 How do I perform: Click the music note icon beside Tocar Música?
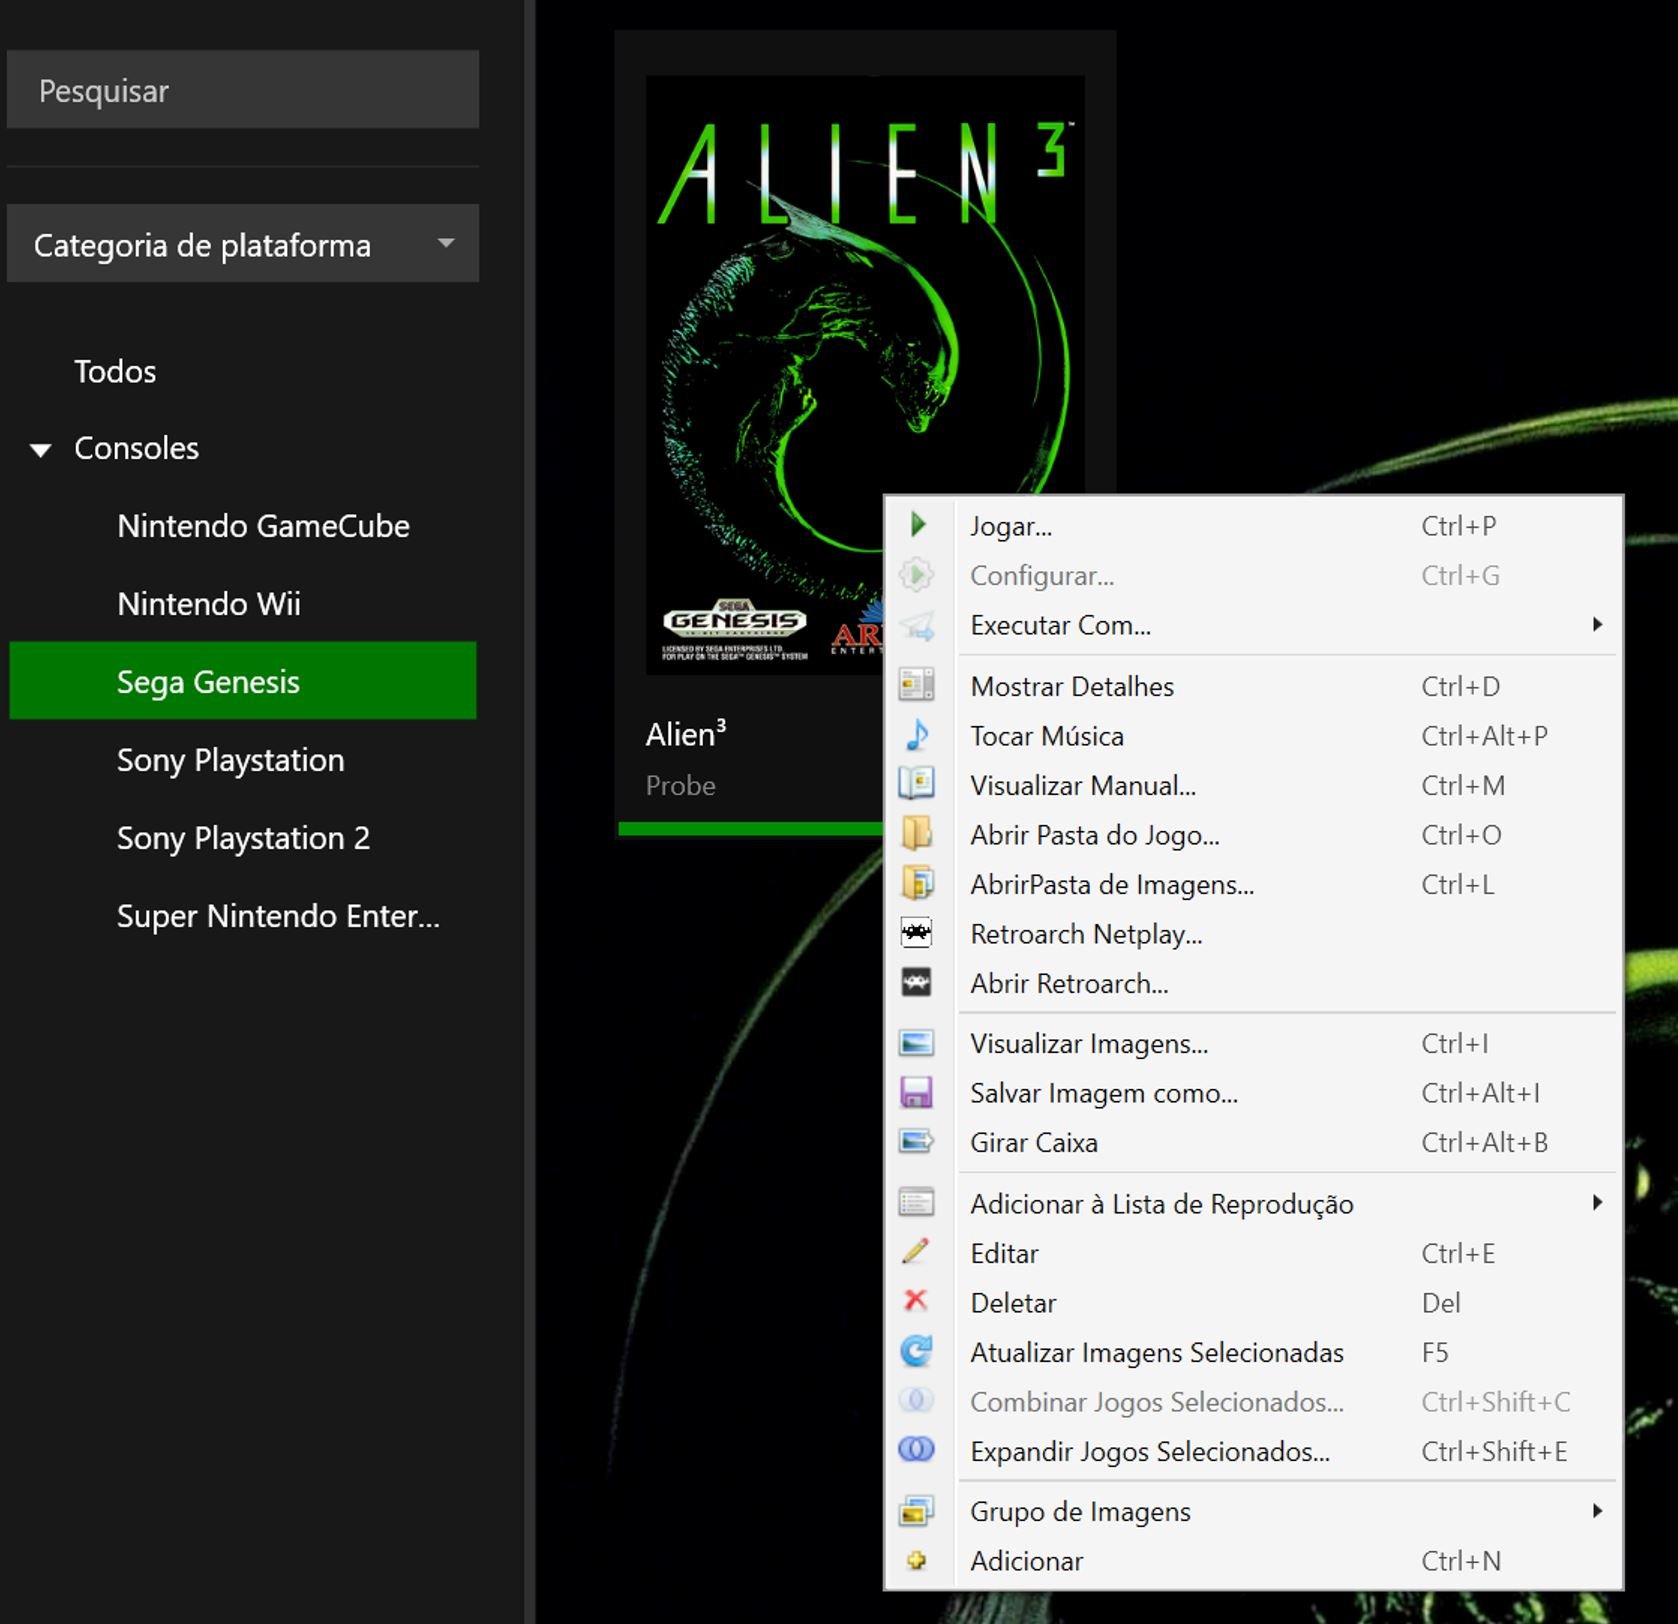point(917,735)
